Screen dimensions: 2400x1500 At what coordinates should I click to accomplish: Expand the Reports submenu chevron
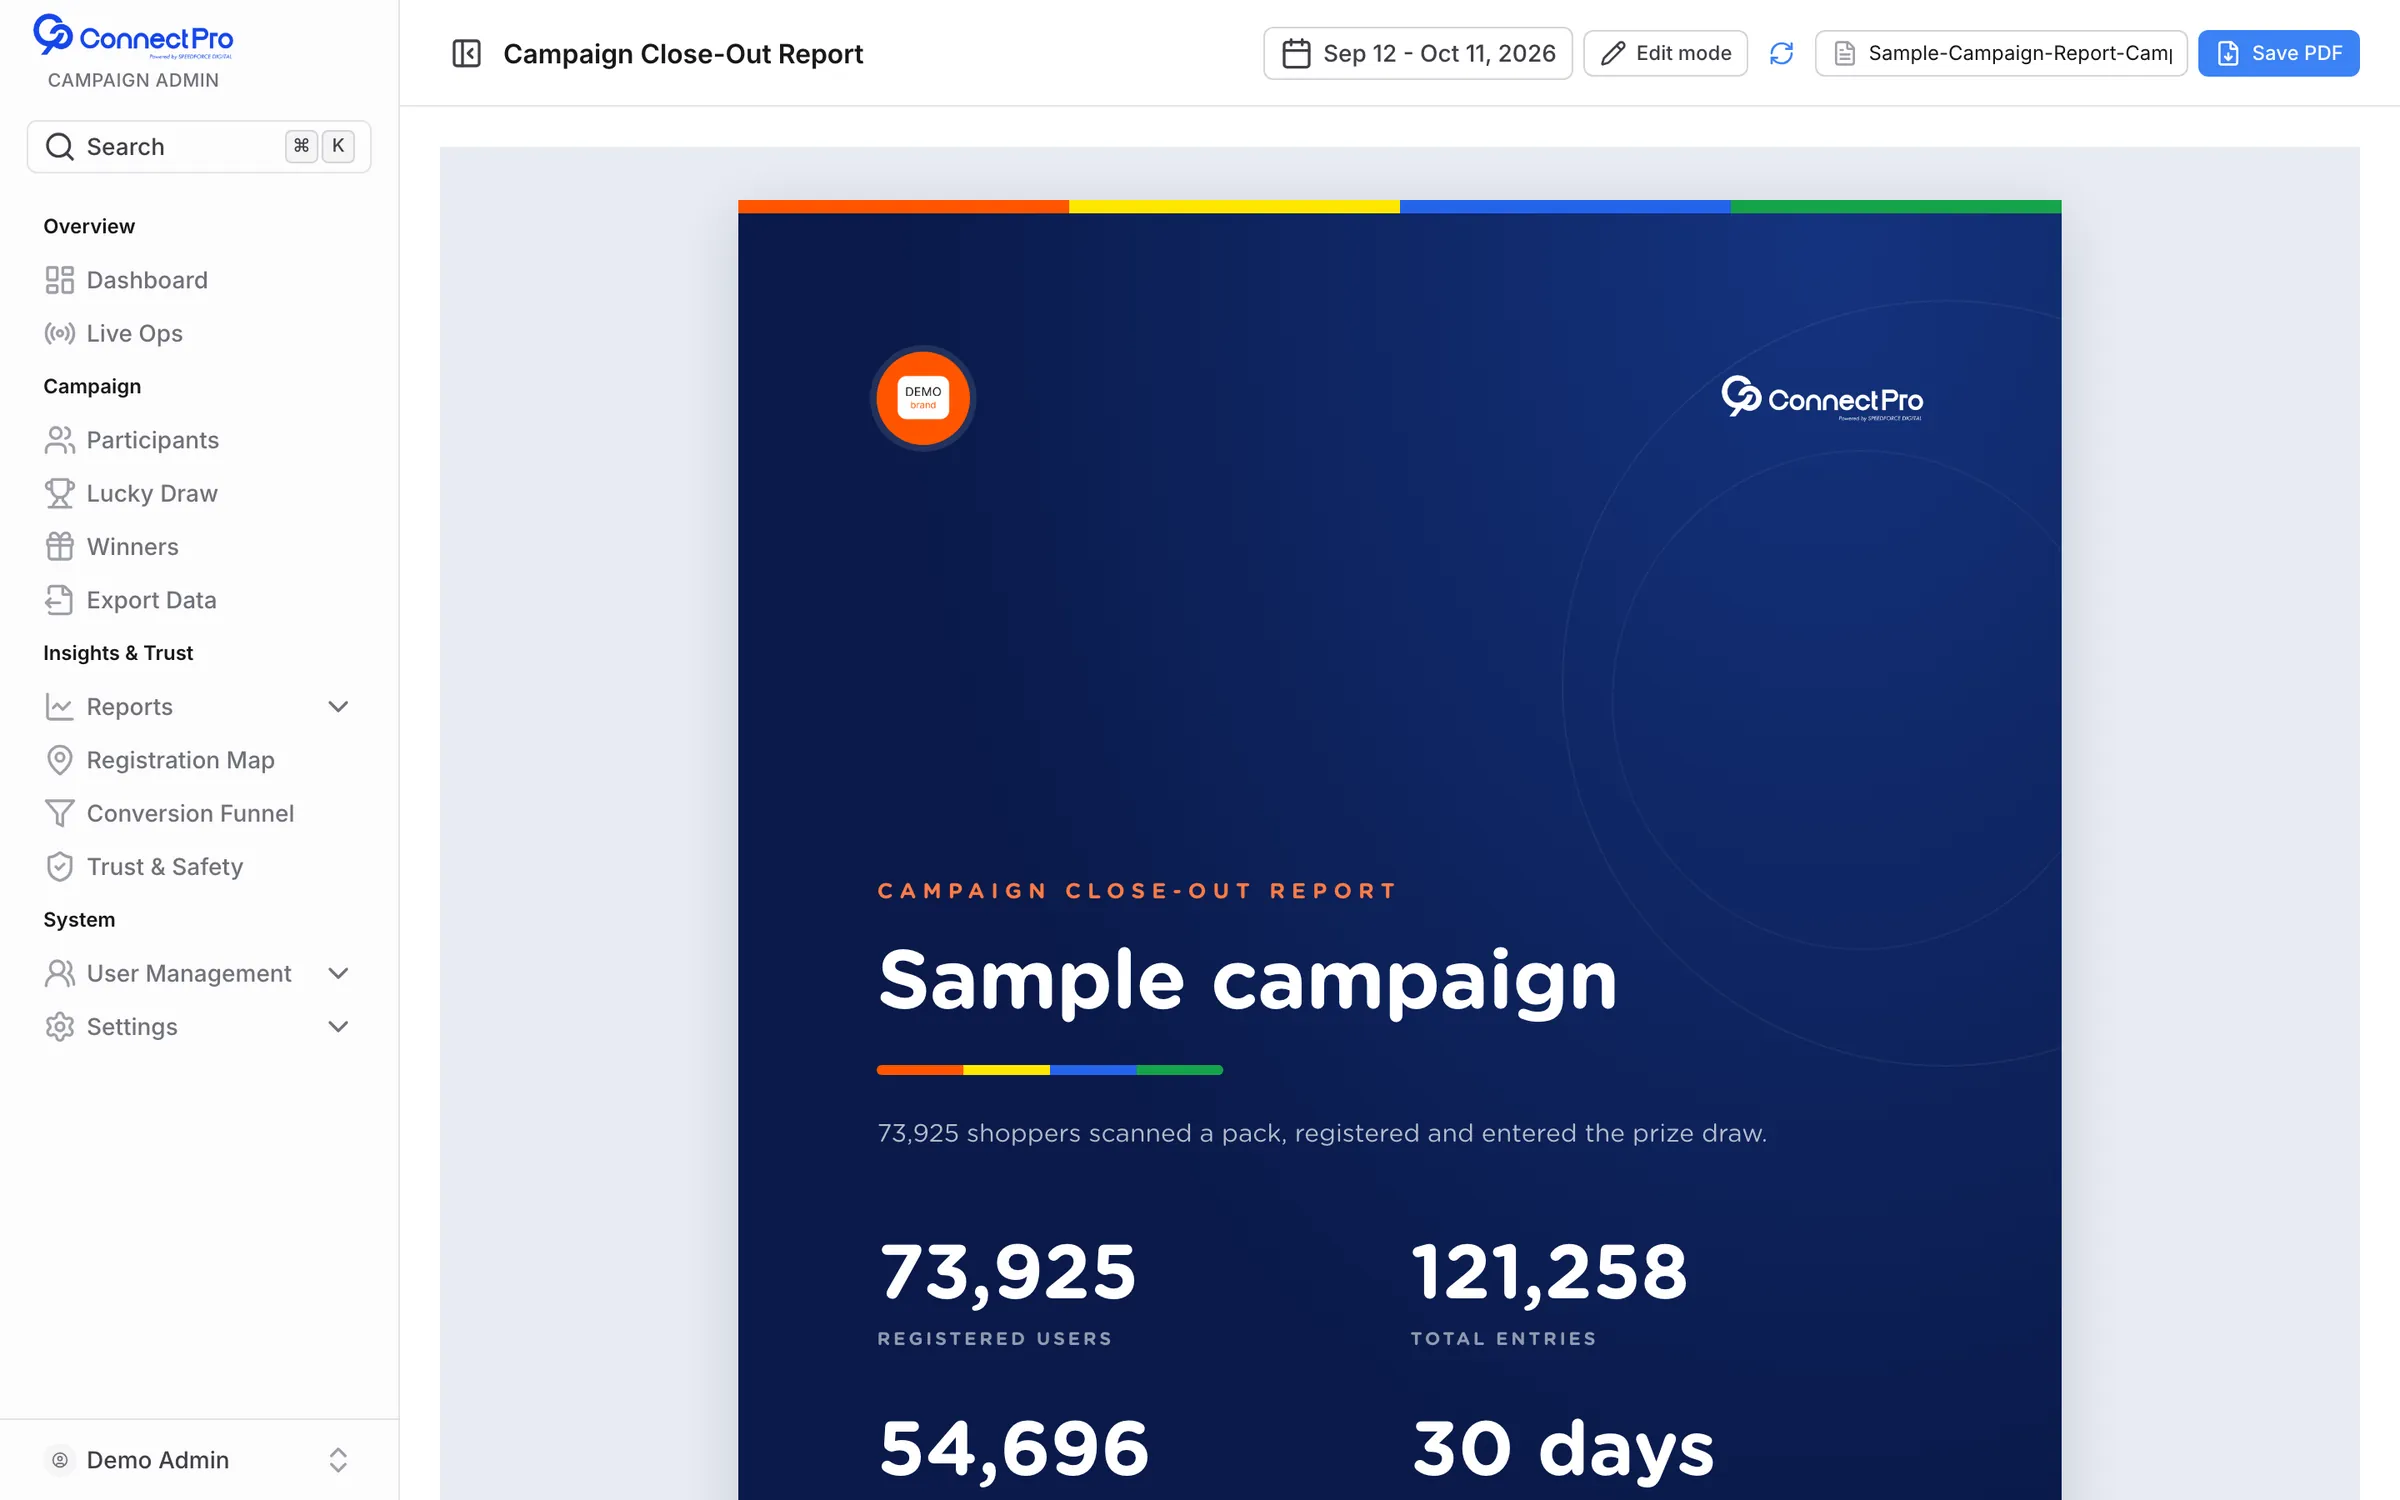pyautogui.click(x=338, y=707)
